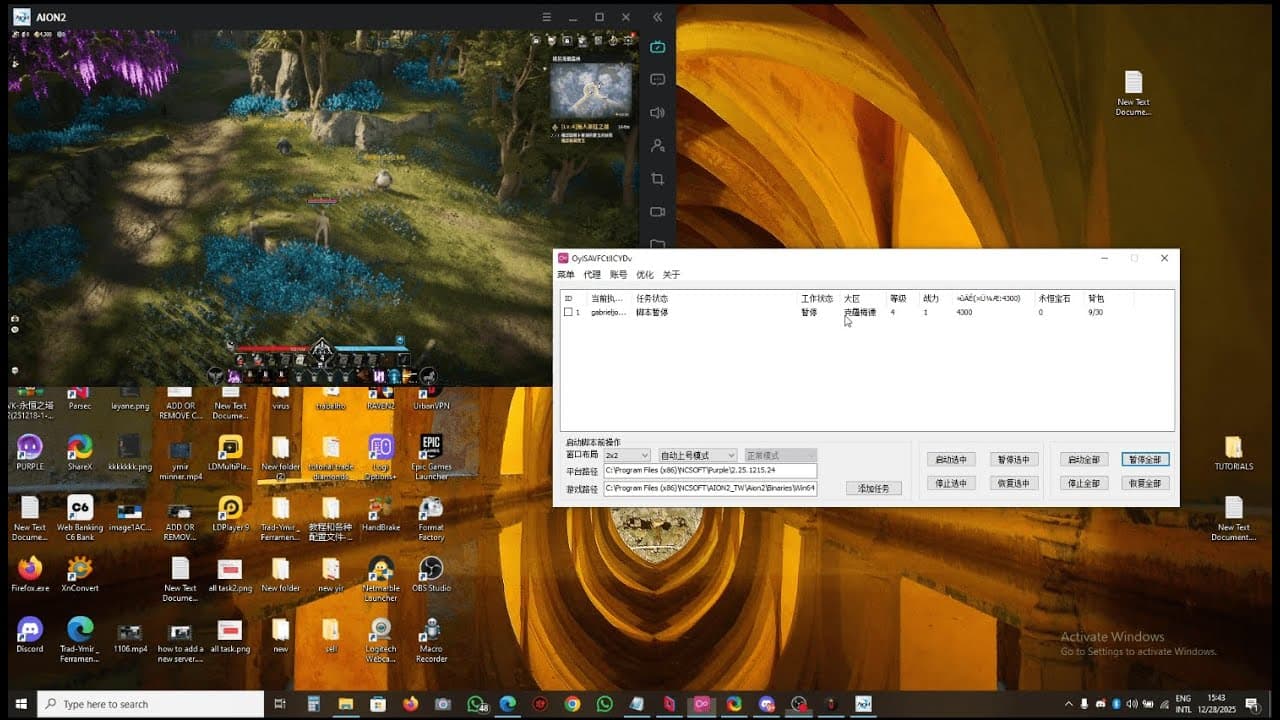Click the user account icon in AION2 sidebar
Image resolution: width=1280 pixels, height=720 pixels.
pyautogui.click(x=657, y=145)
